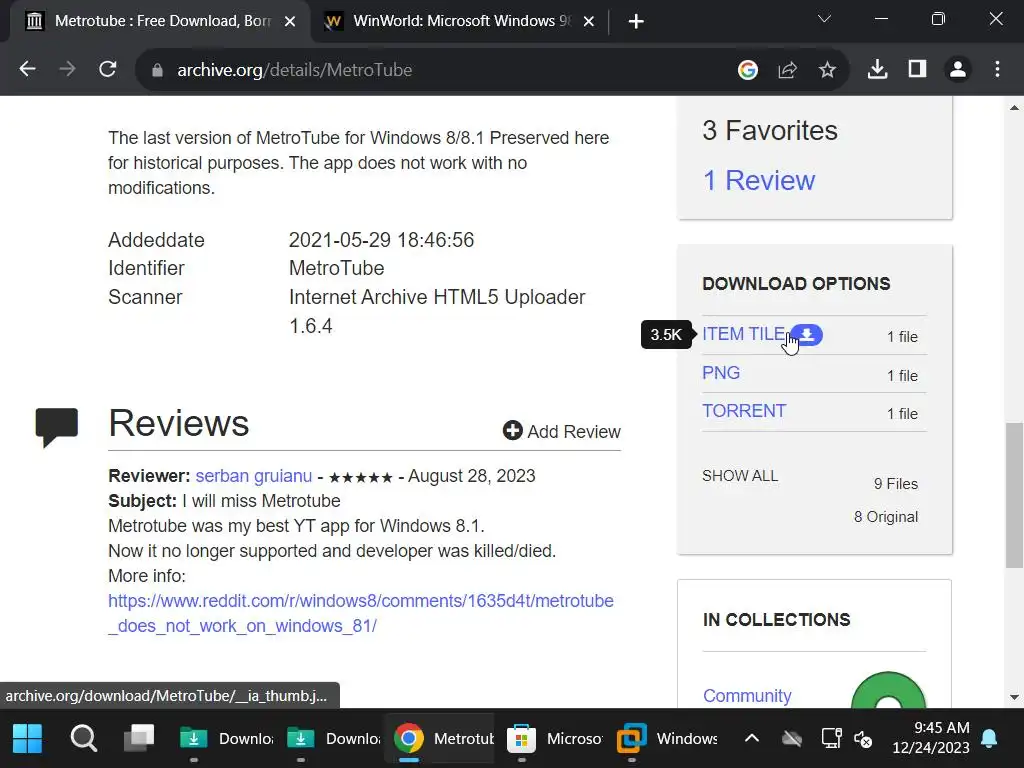The height and width of the screenshot is (768, 1024).
Task: Open the TORRENT download option
Action: point(744,411)
